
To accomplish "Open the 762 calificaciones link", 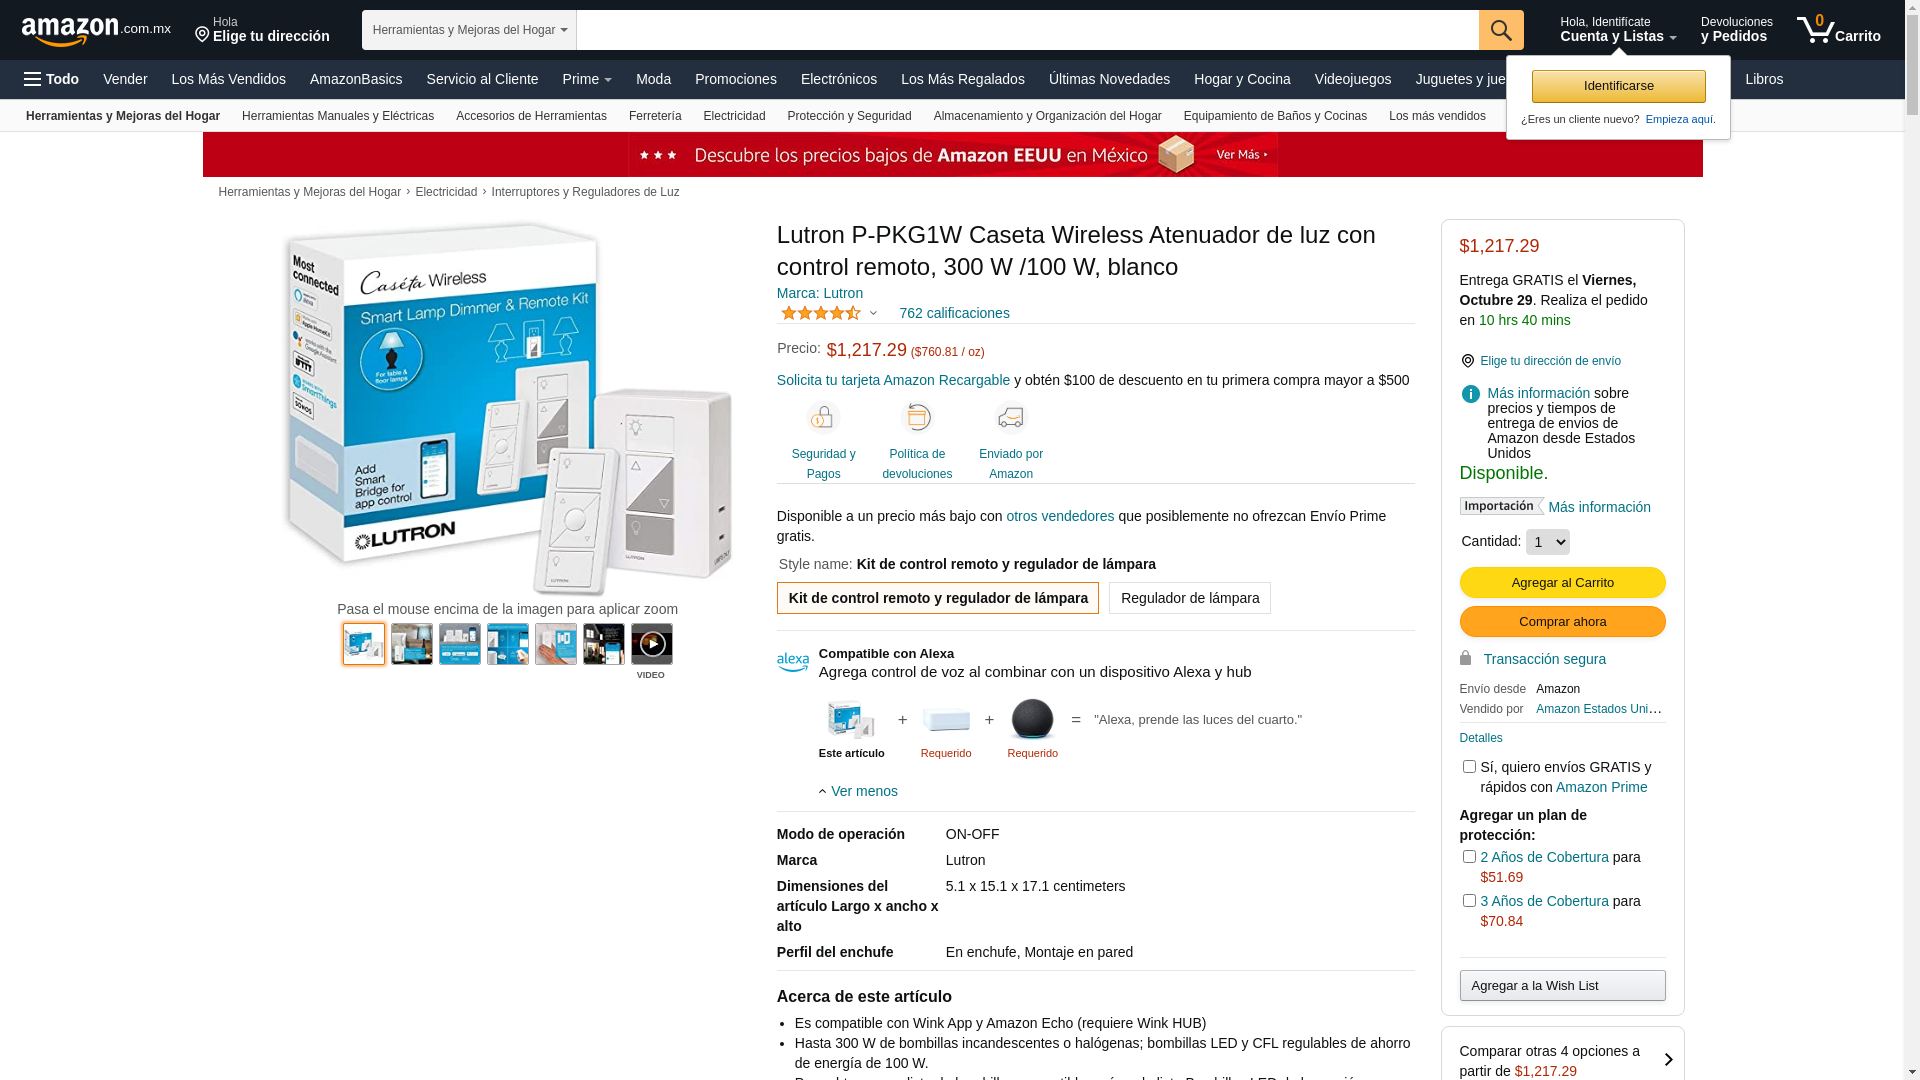I will (x=954, y=313).
